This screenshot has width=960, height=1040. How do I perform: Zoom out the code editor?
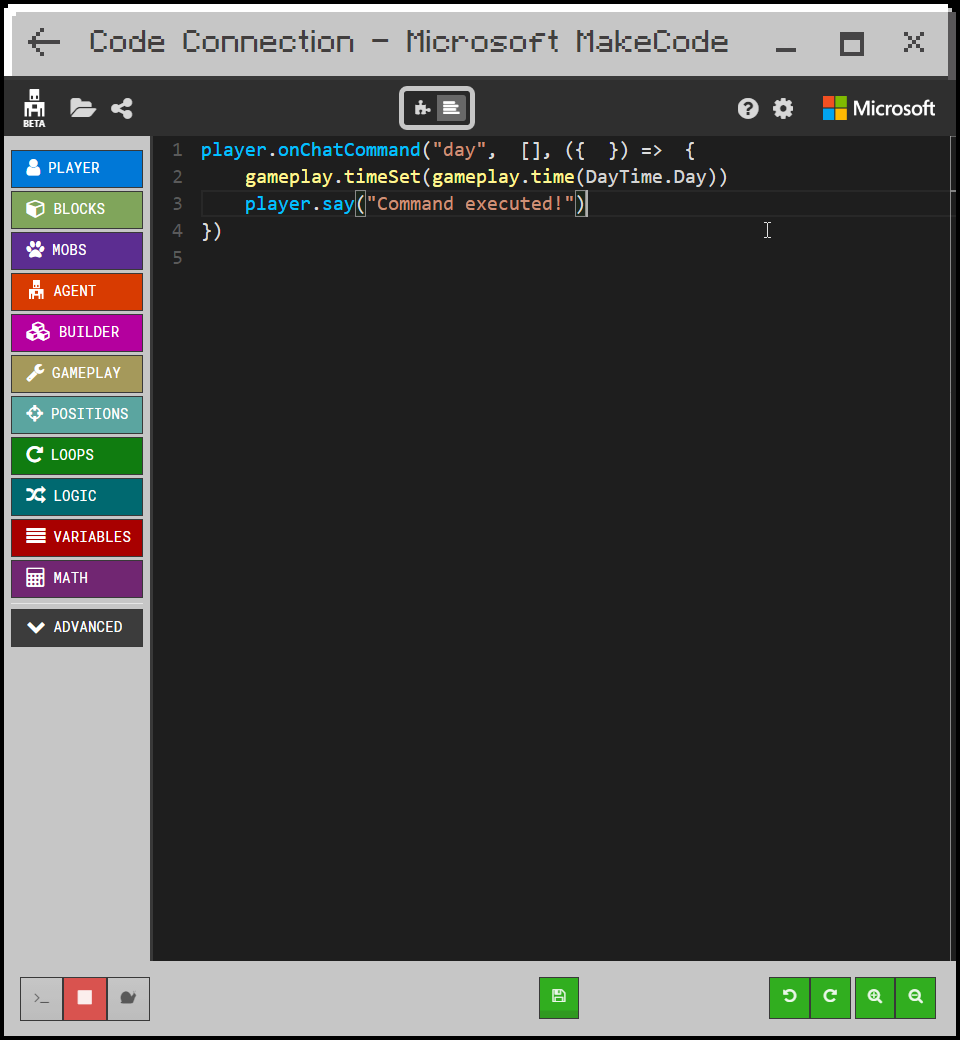click(x=915, y=997)
